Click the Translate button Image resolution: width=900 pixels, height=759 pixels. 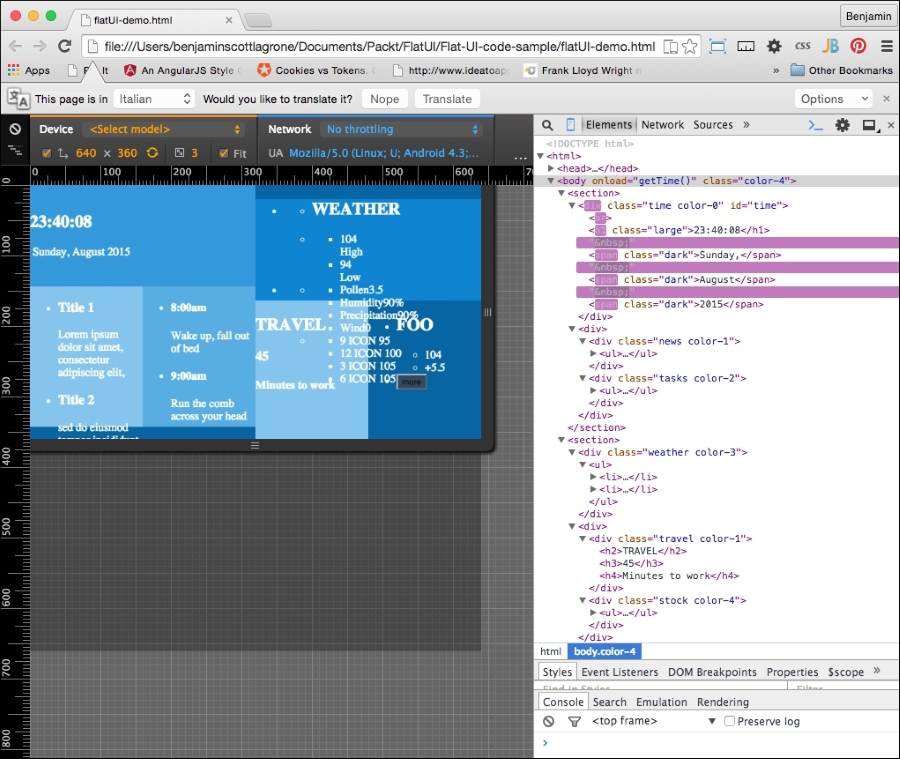coord(446,99)
